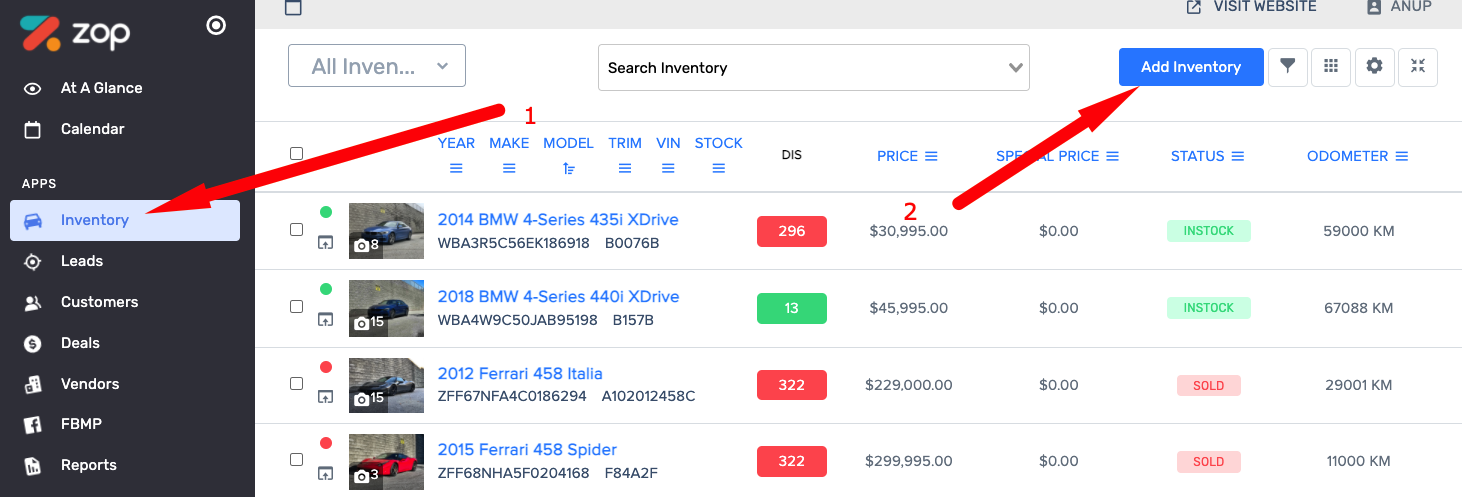Open the filter menu under YEAR
The width and height of the screenshot is (1462, 497).
click(x=456, y=169)
